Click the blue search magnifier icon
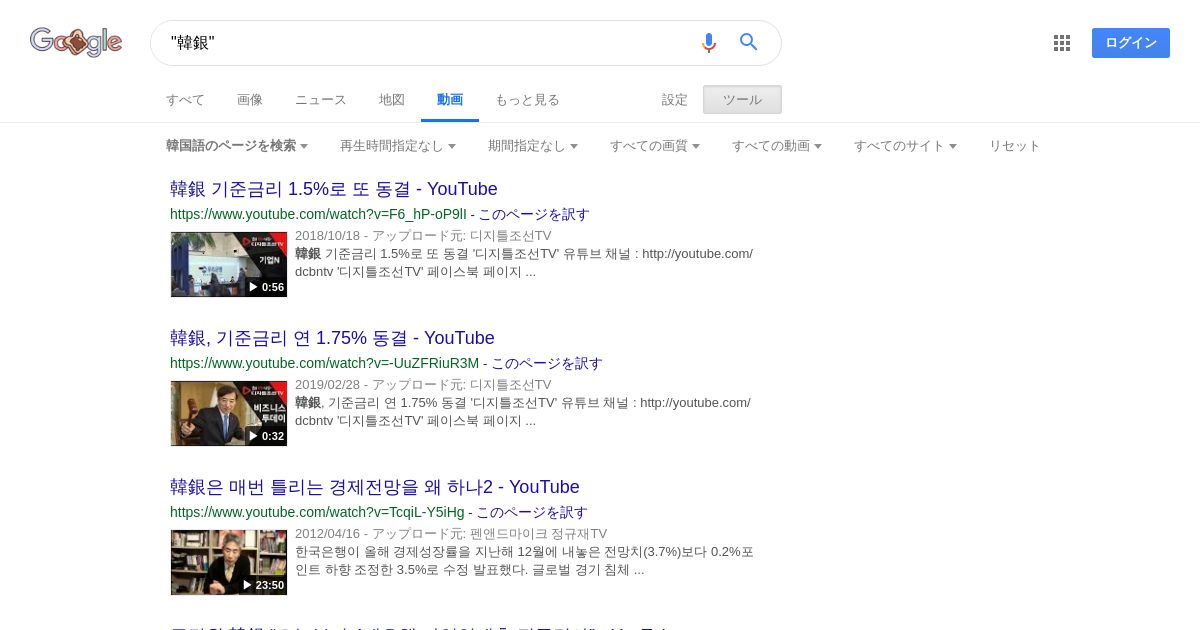 pyautogui.click(x=749, y=42)
